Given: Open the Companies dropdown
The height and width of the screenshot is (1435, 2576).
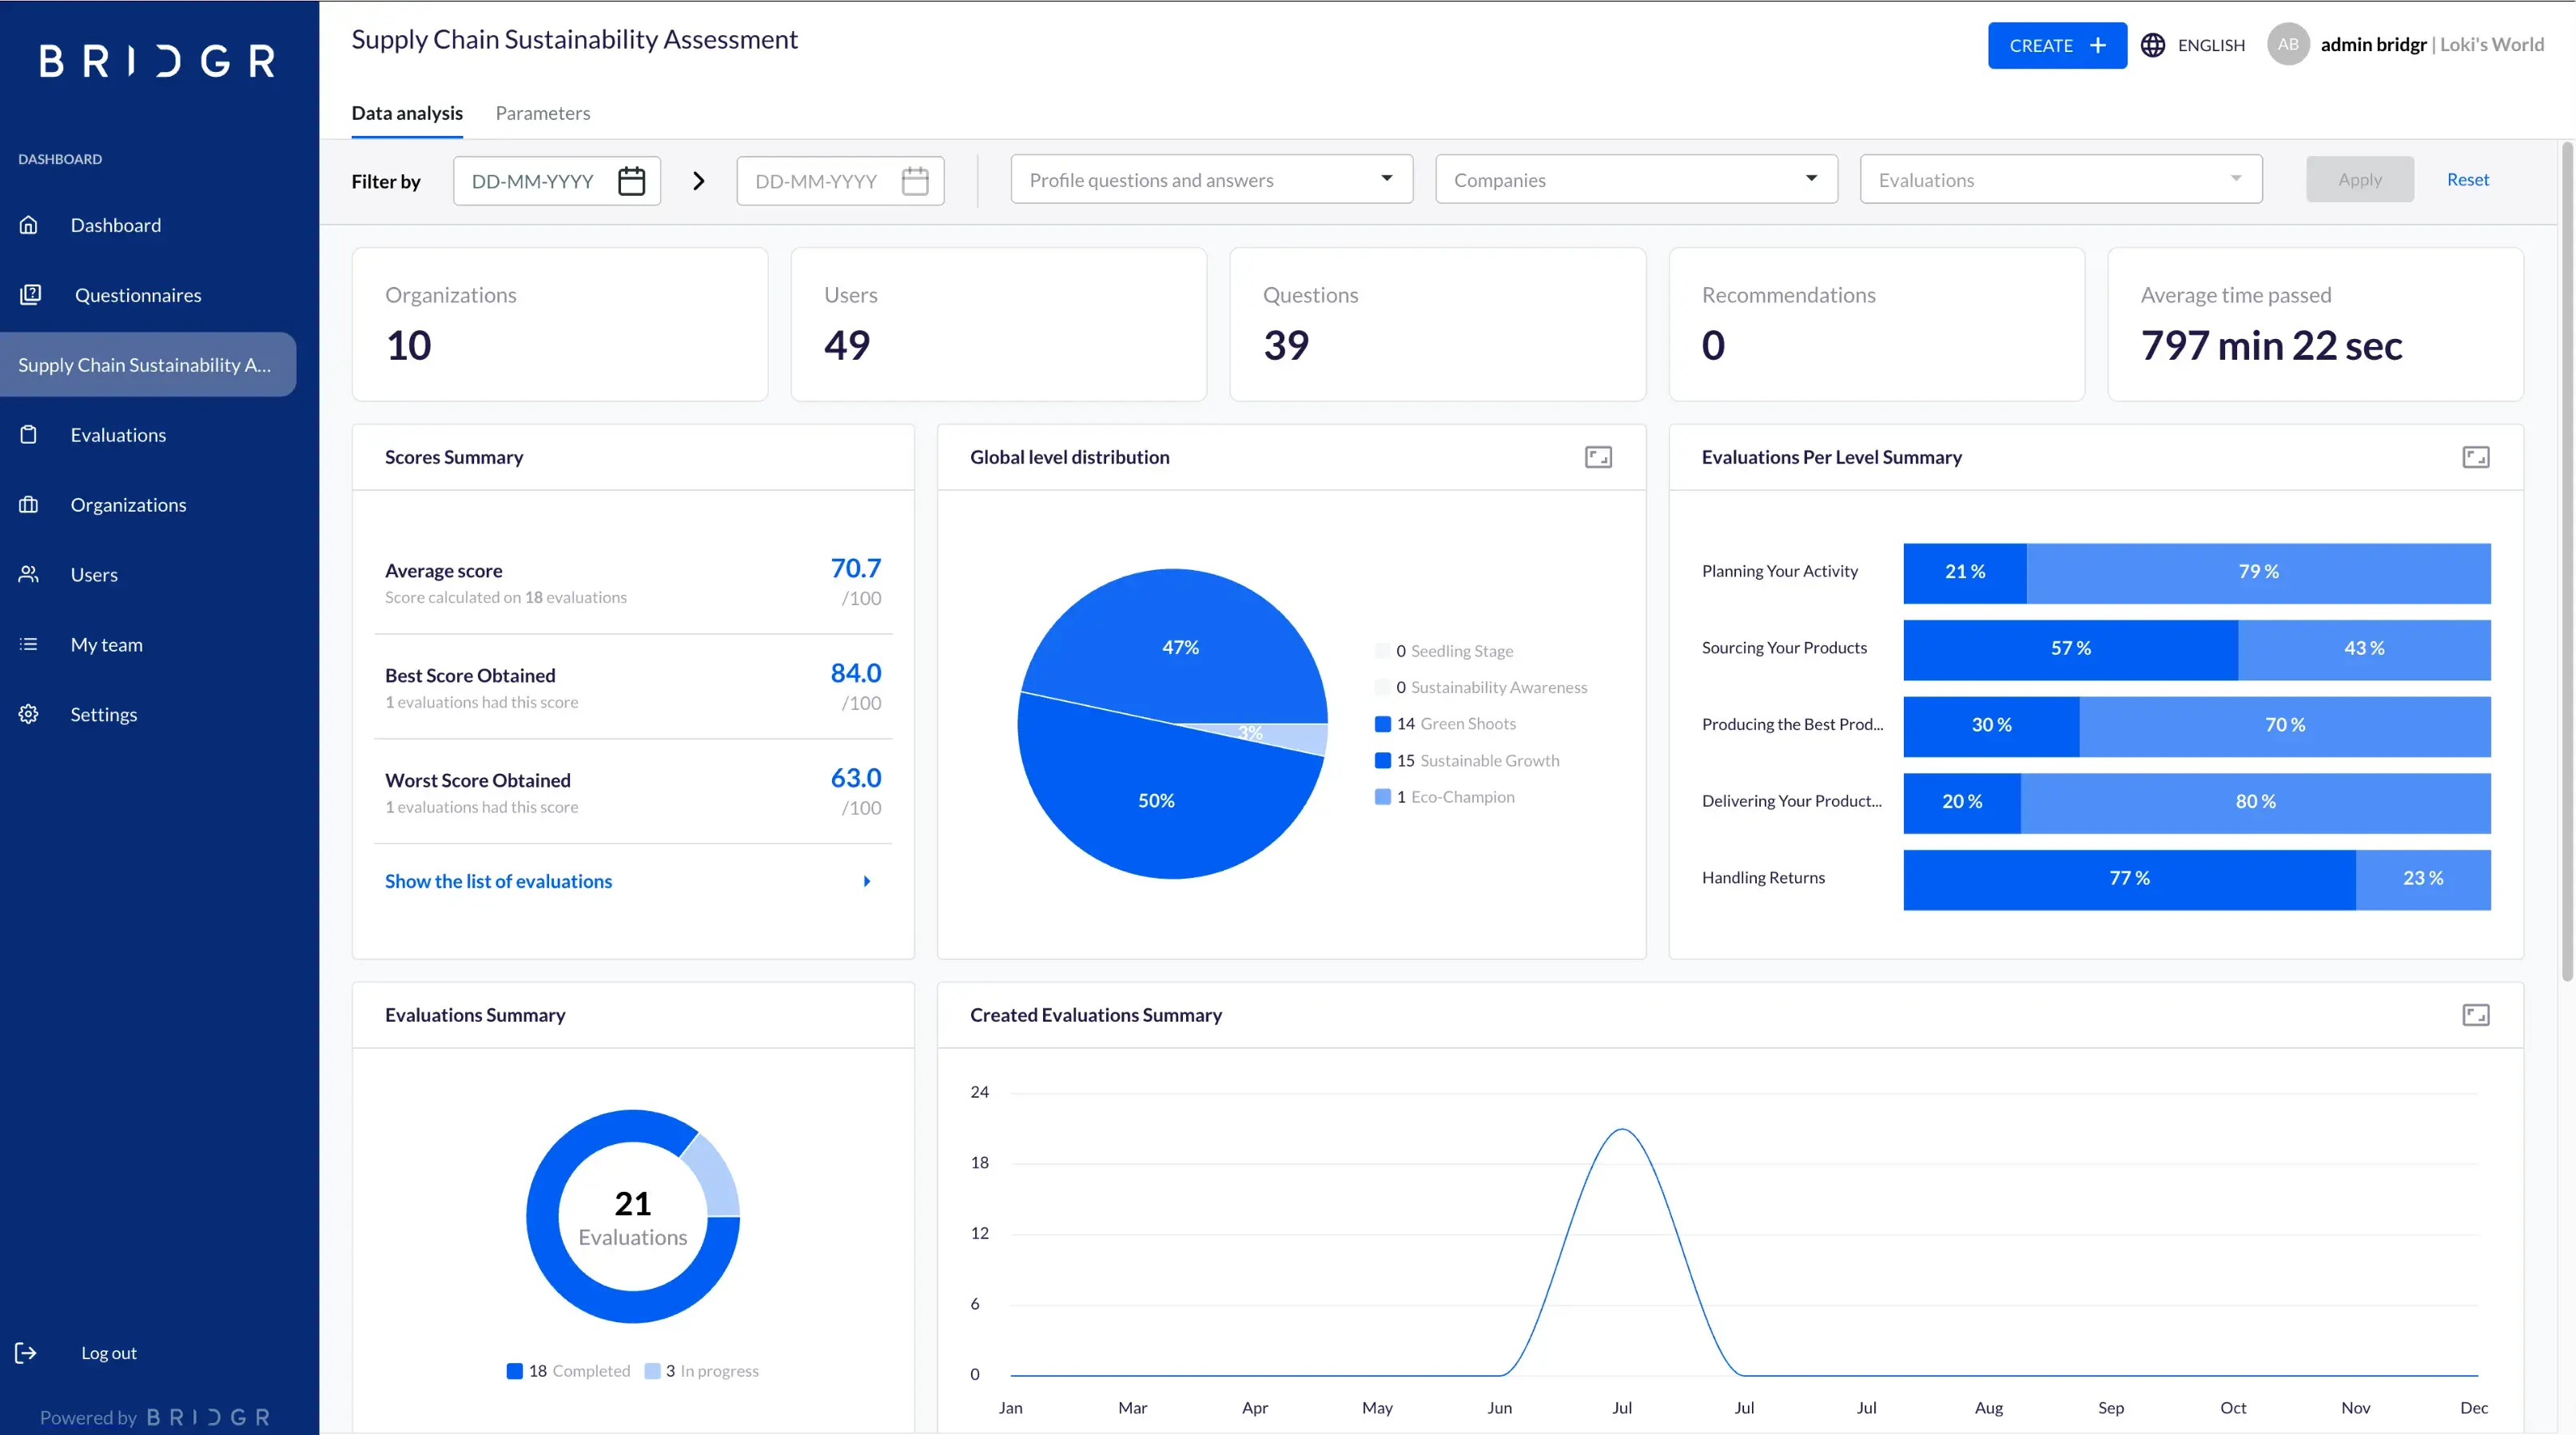Looking at the screenshot, I should (1636, 180).
